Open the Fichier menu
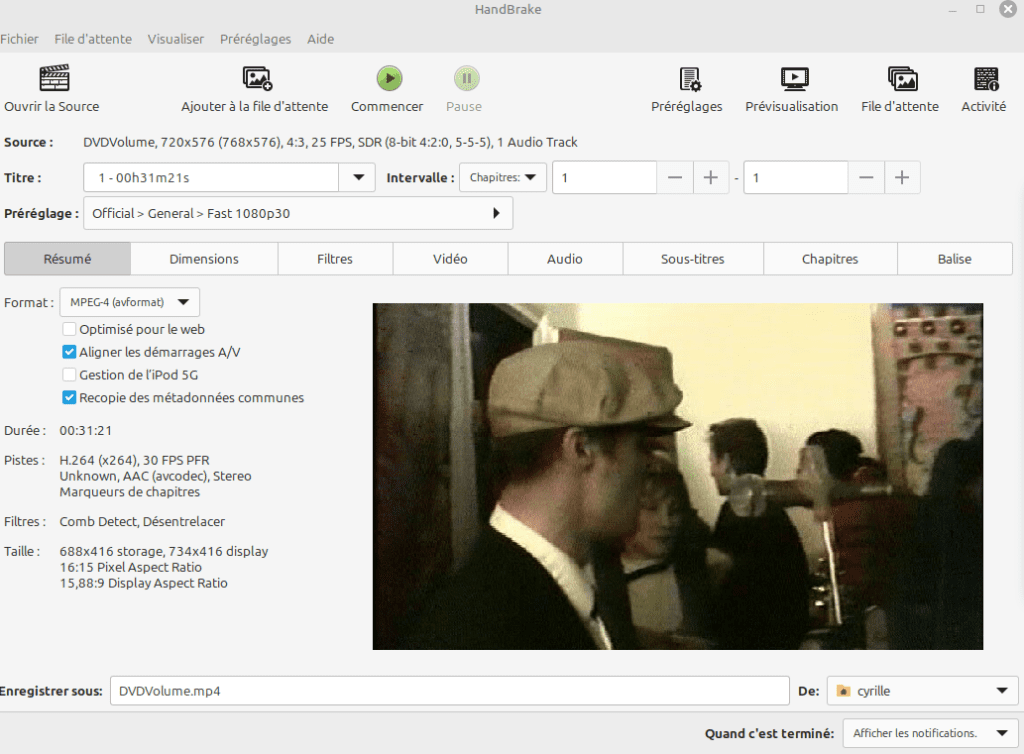 19,39
